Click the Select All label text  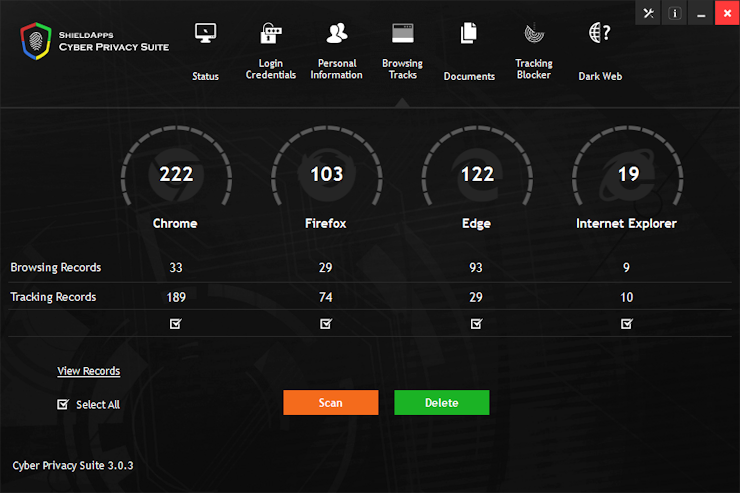[98, 405]
